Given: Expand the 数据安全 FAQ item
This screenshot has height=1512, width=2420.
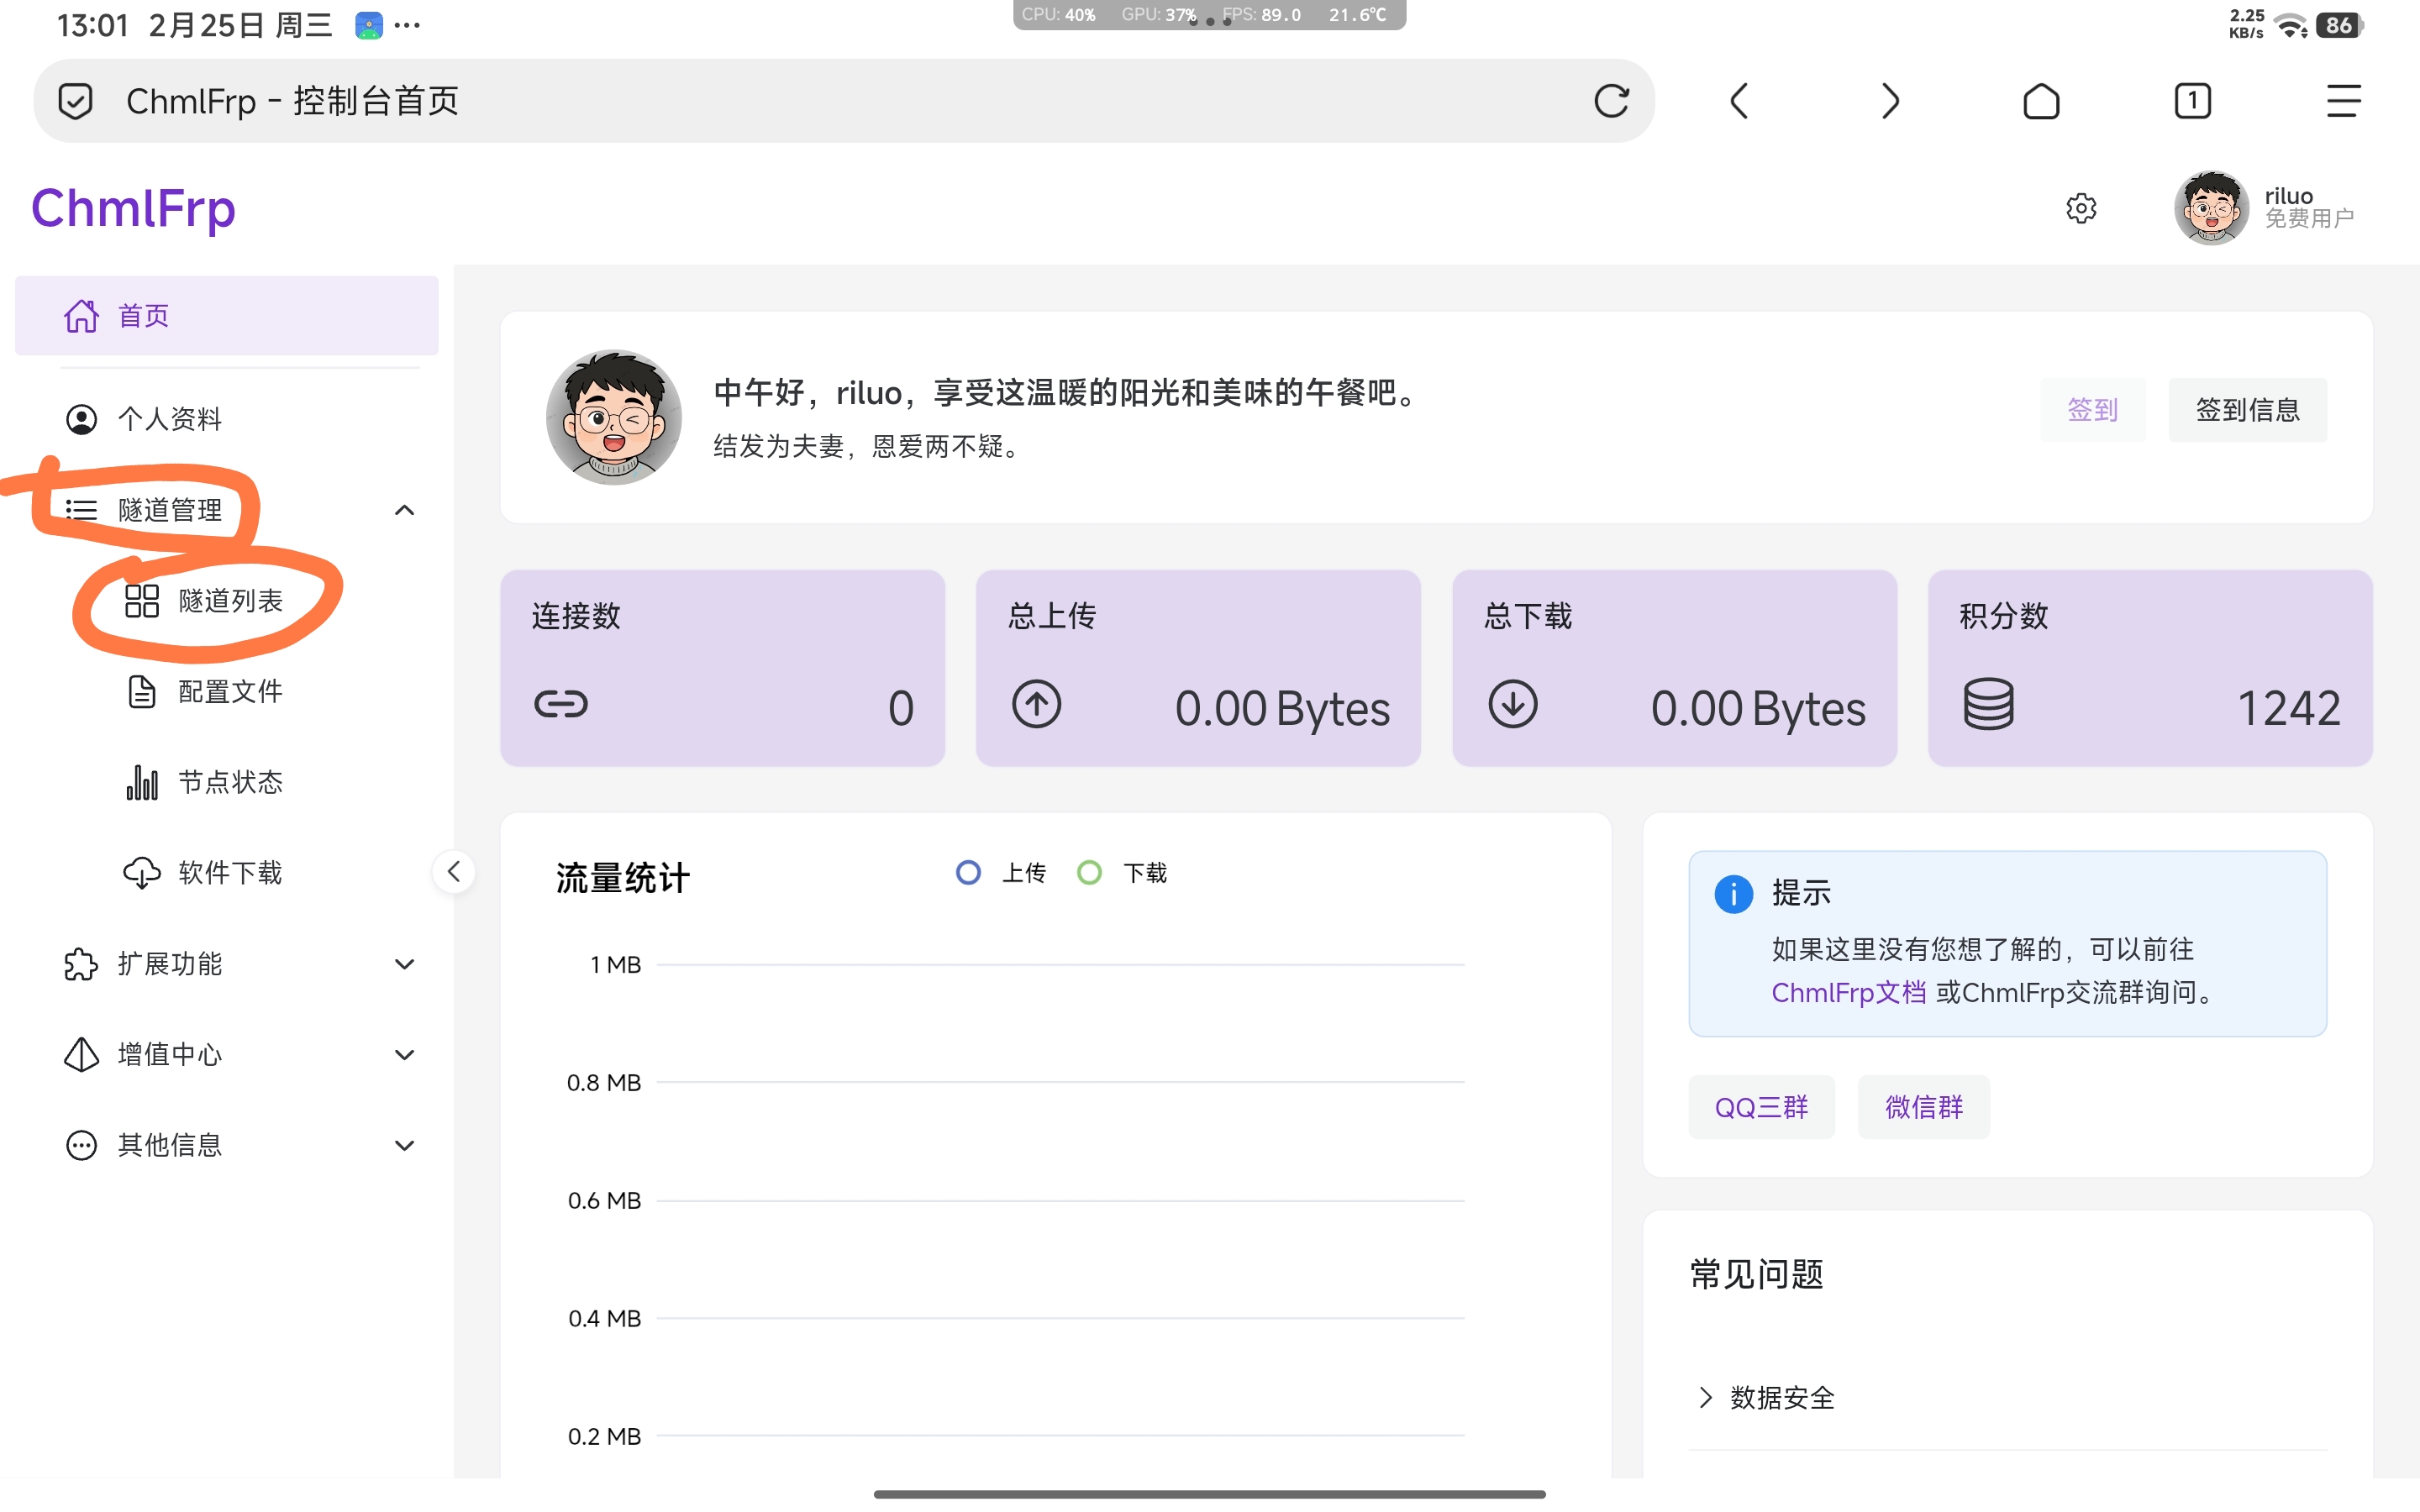Looking at the screenshot, I should pos(1782,1397).
